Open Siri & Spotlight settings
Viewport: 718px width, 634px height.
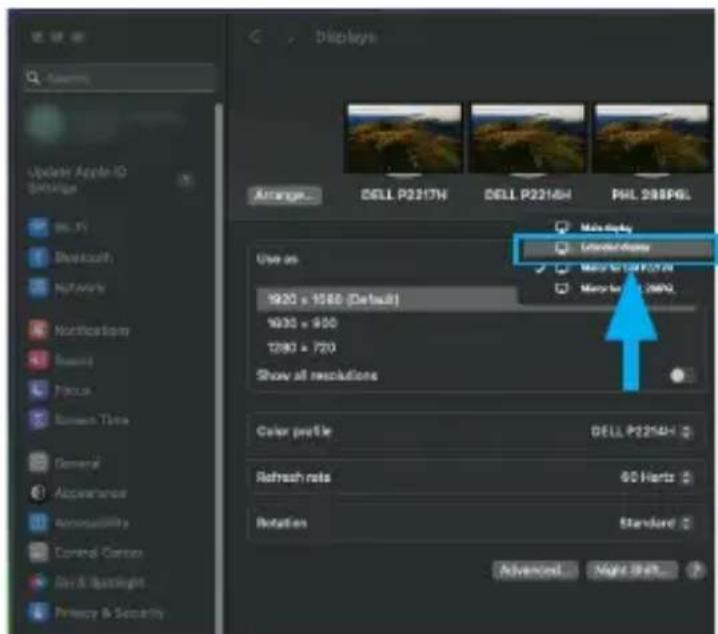pos(87,582)
